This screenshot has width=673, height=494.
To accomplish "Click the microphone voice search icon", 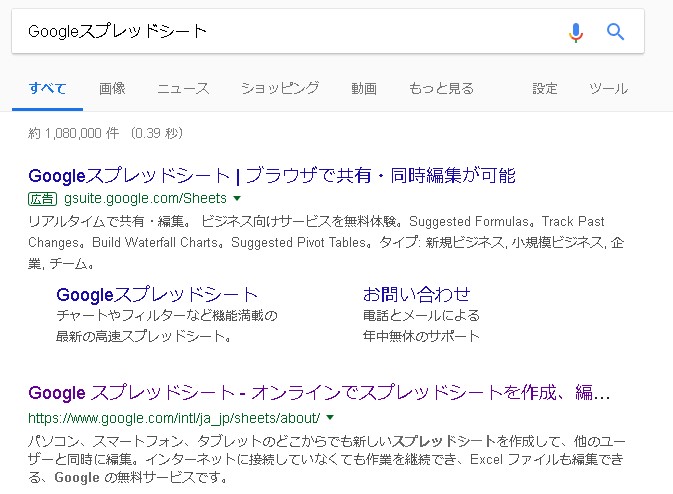I will tap(575, 32).
